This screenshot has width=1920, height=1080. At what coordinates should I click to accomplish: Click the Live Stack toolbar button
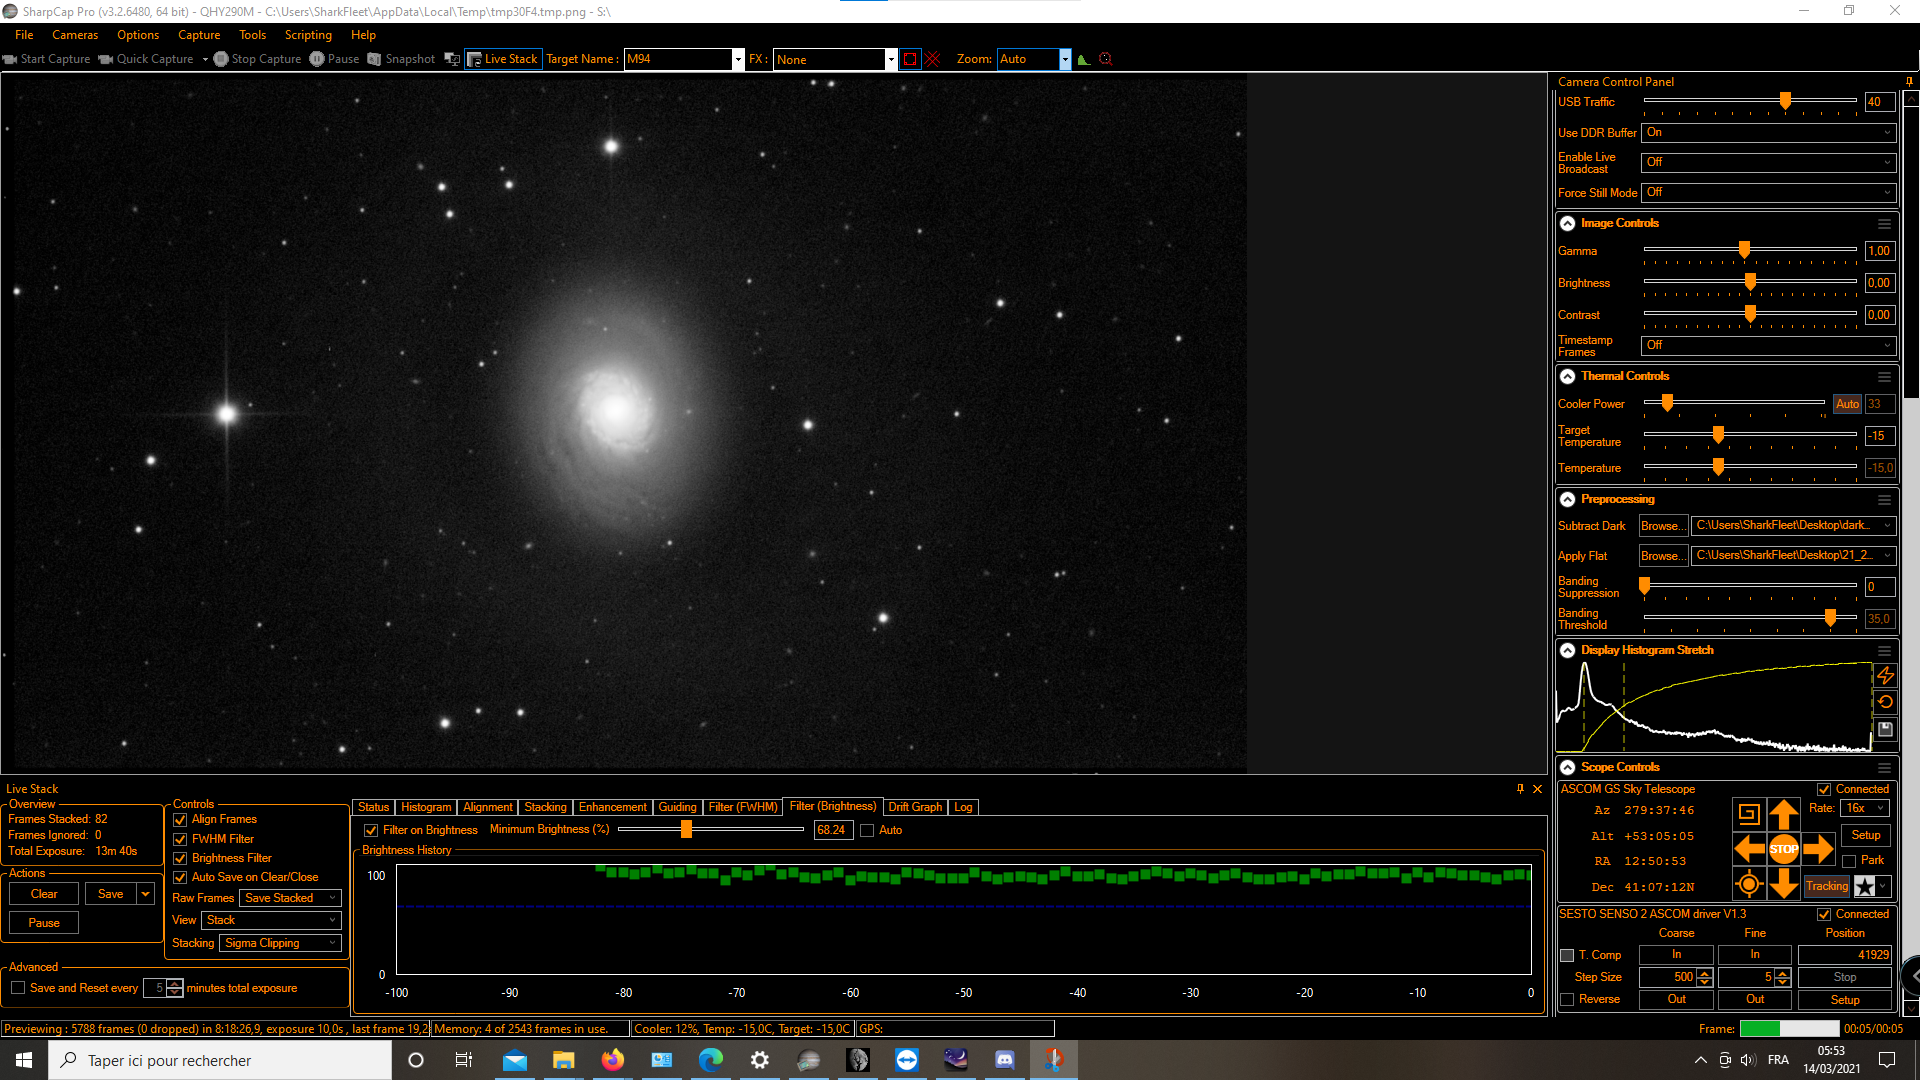click(x=503, y=59)
